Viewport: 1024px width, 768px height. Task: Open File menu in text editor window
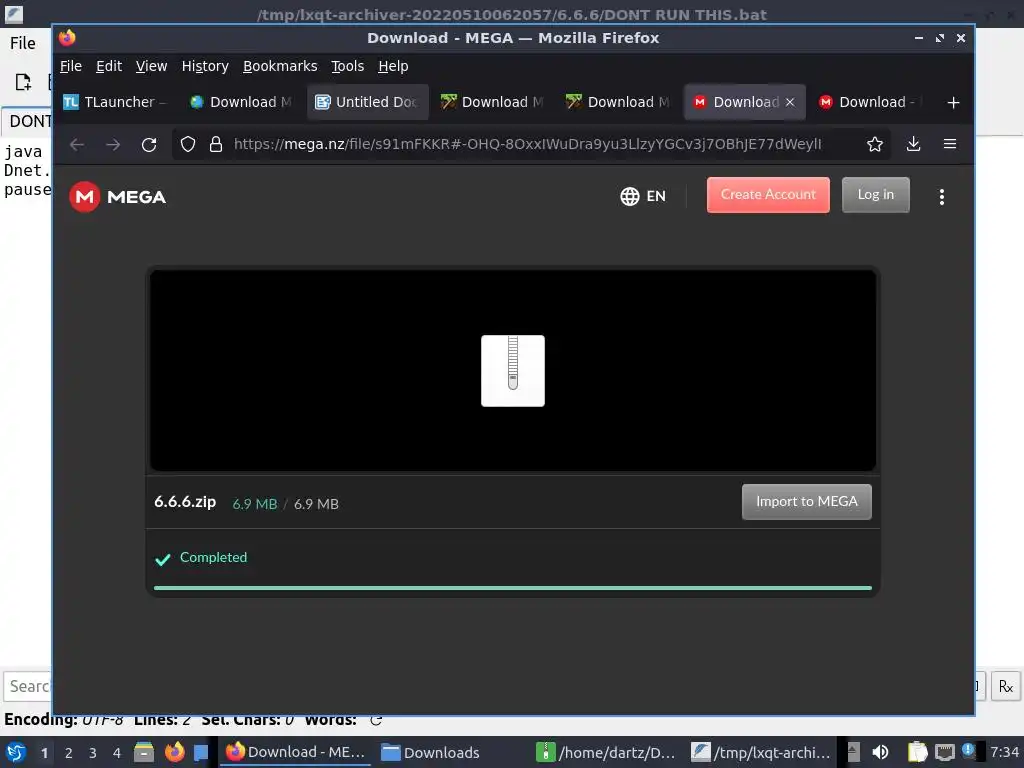[22, 43]
